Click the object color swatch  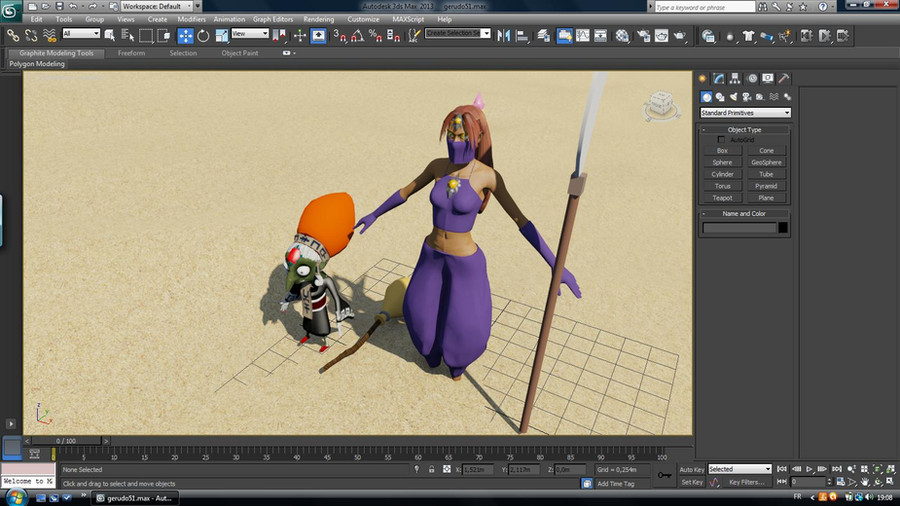coord(783,228)
